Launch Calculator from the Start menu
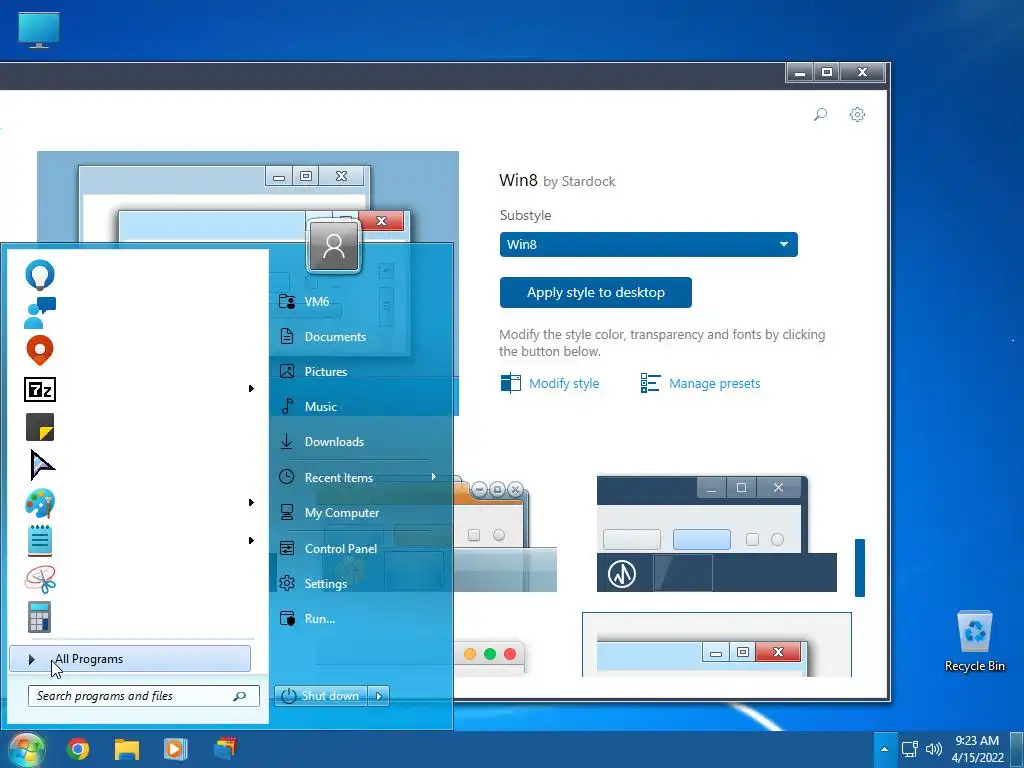 pyautogui.click(x=39, y=617)
